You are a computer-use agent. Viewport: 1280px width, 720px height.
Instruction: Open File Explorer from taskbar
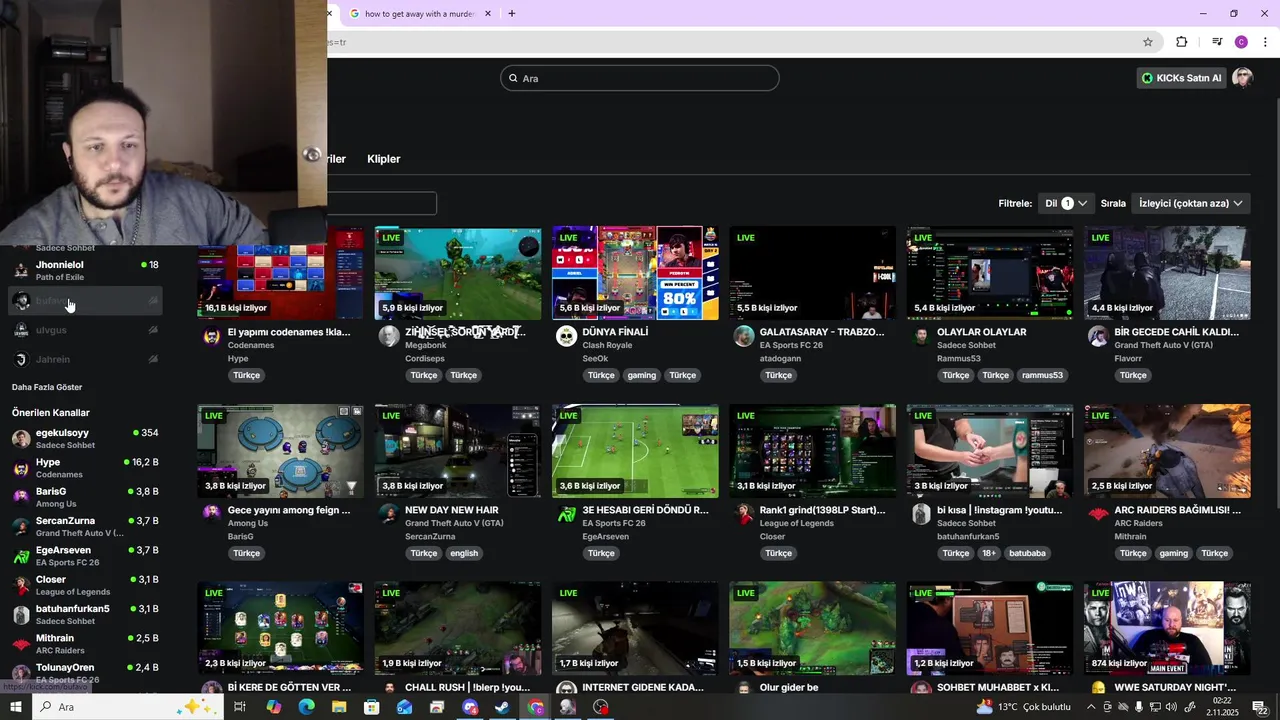tap(339, 707)
